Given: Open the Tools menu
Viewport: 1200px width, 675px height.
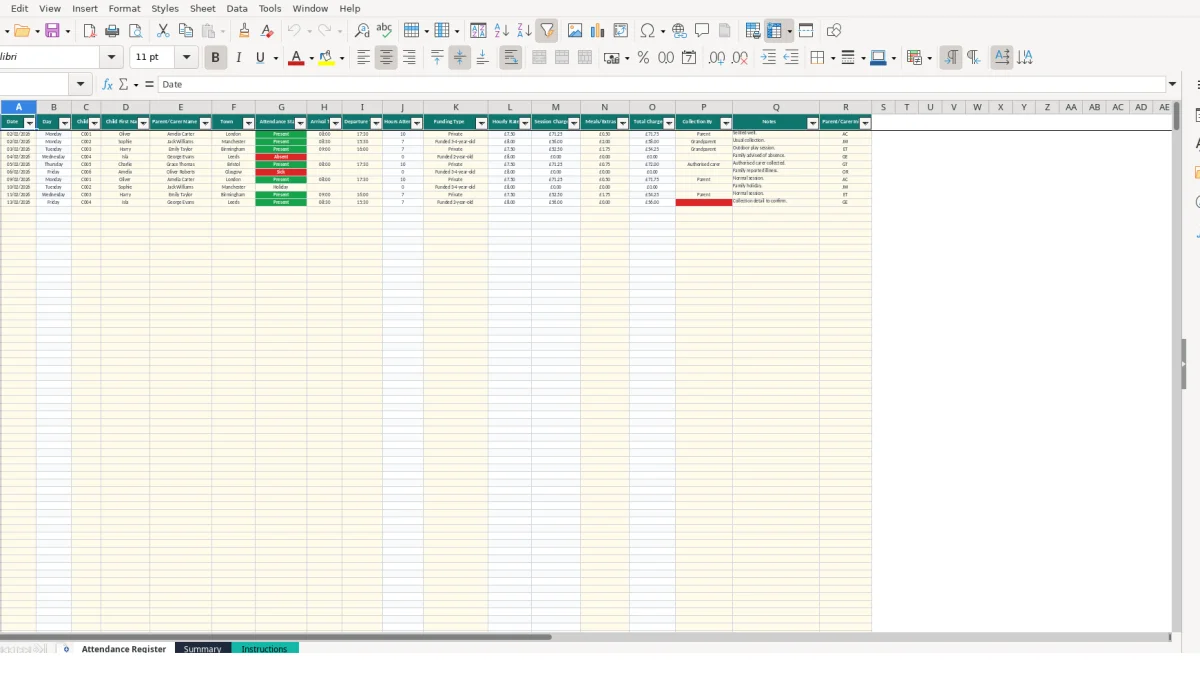Looking at the screenshot, I should coord(270,8).
